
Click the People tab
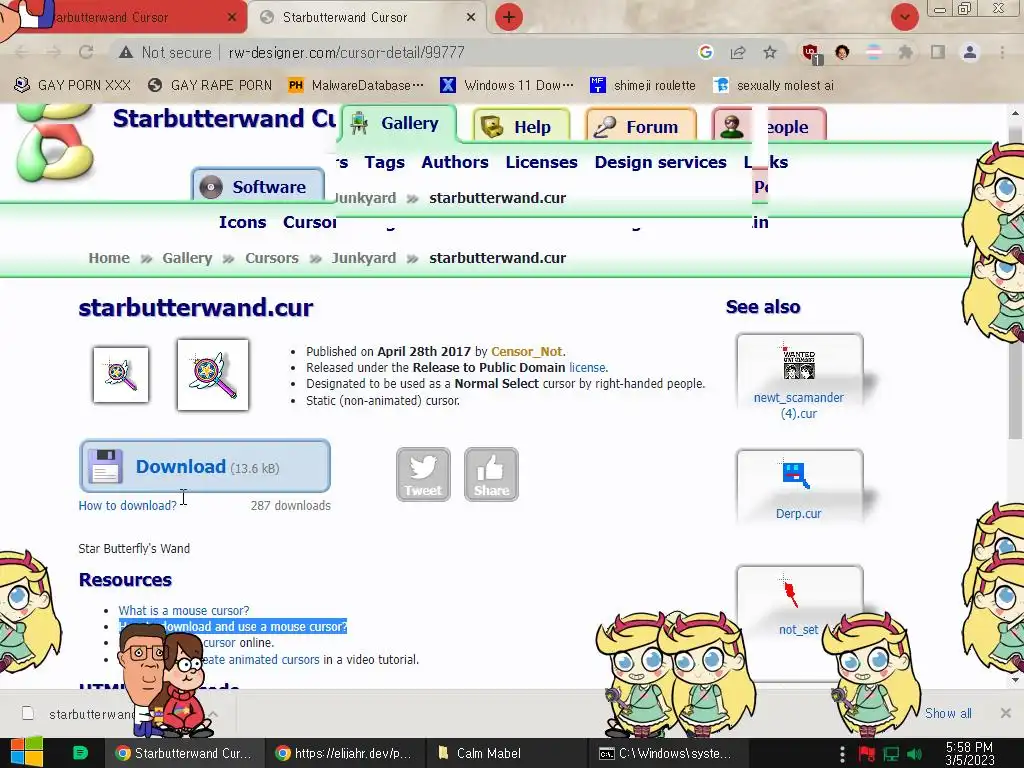pyautogui.click(x=770, y=125)
